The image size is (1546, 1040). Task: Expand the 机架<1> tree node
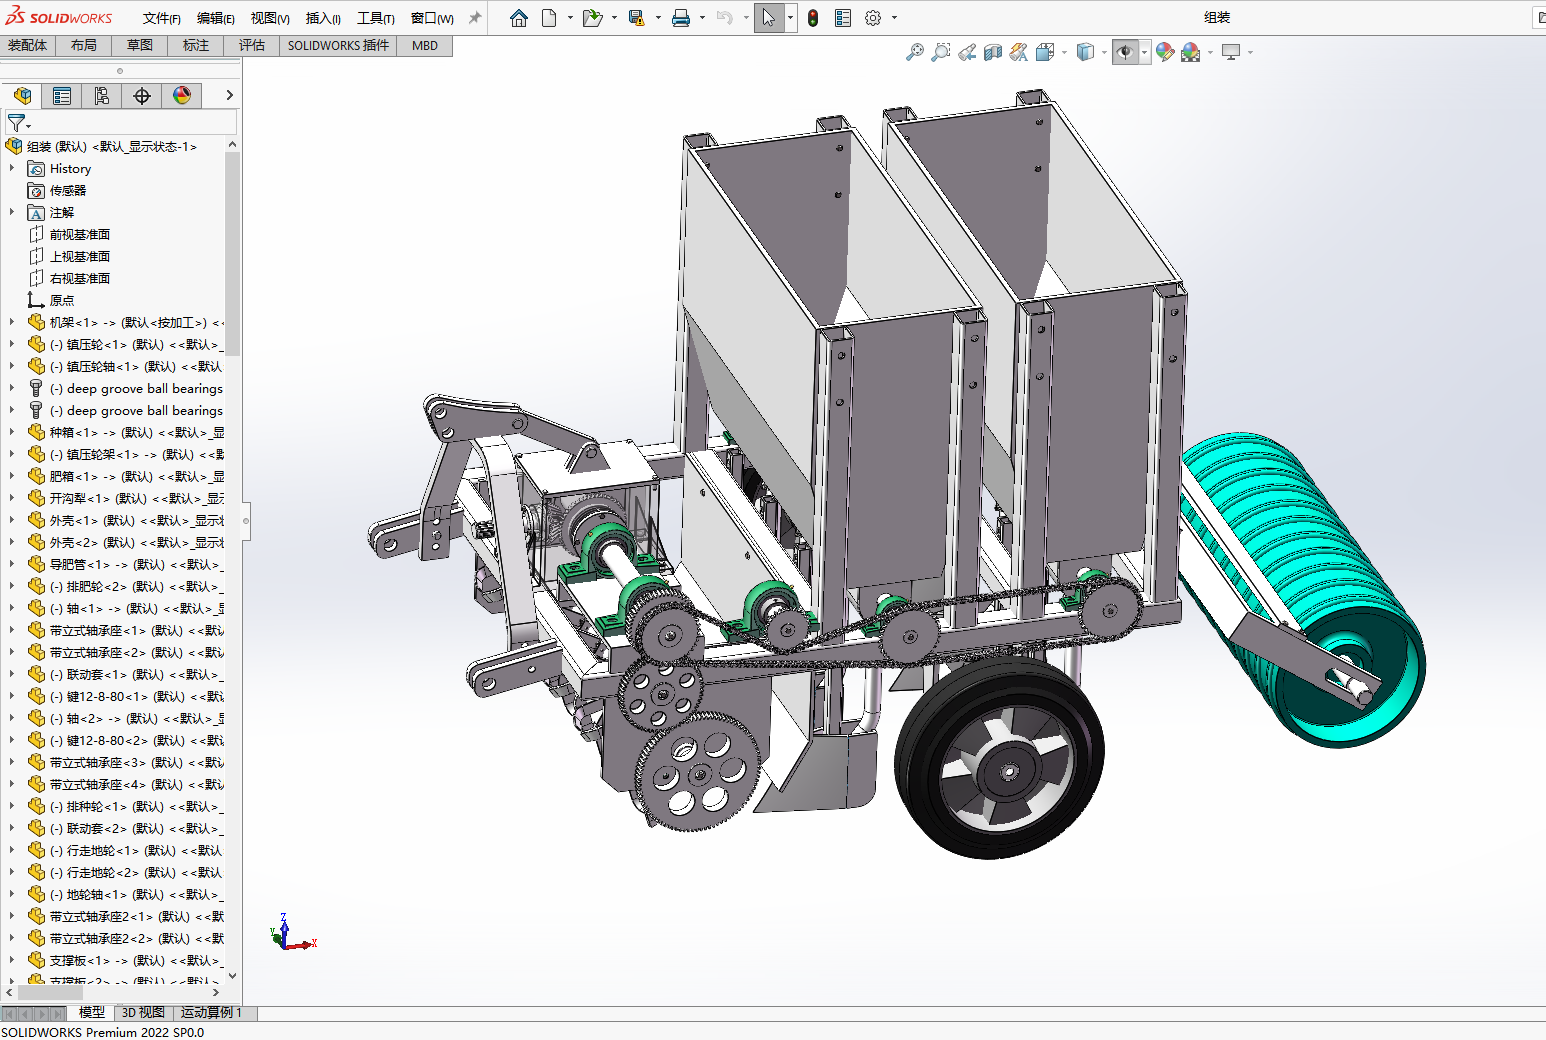12,322
